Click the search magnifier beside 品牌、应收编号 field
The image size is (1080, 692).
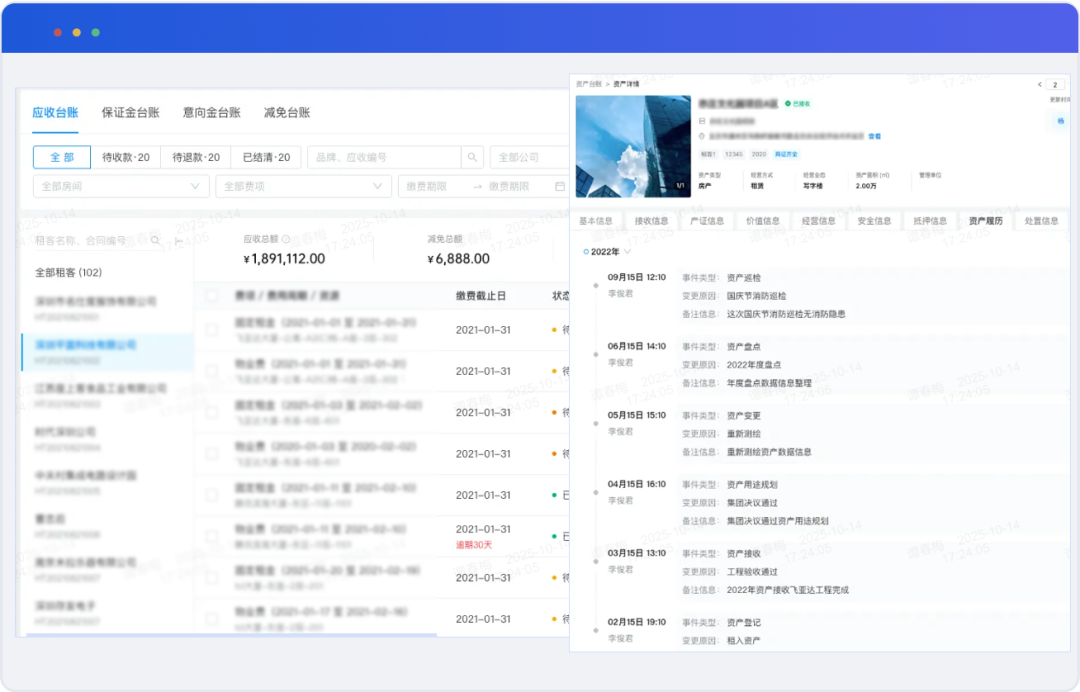(473, 158)
